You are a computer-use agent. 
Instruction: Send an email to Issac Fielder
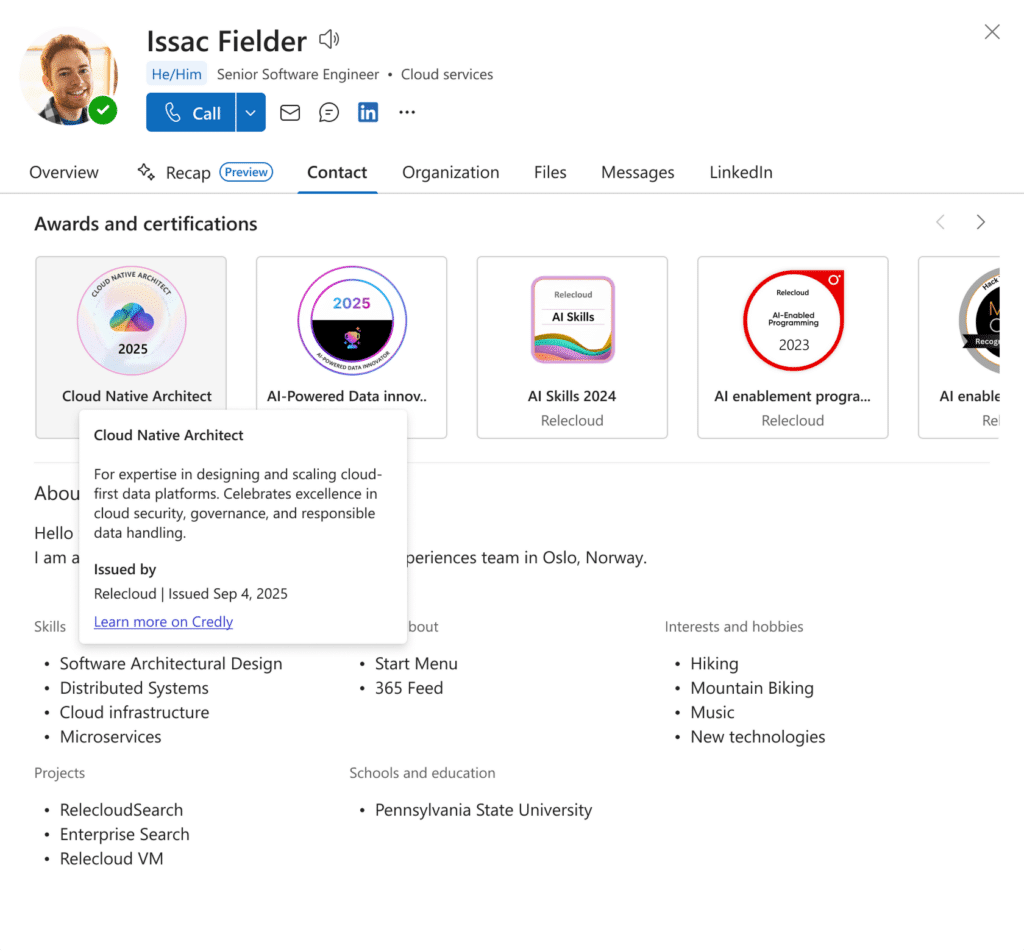[290, 112]
